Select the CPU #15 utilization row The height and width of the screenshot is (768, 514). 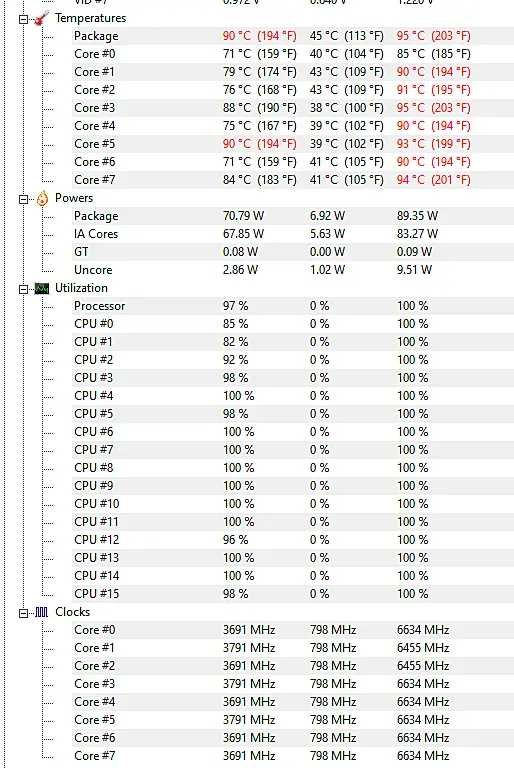293,594
